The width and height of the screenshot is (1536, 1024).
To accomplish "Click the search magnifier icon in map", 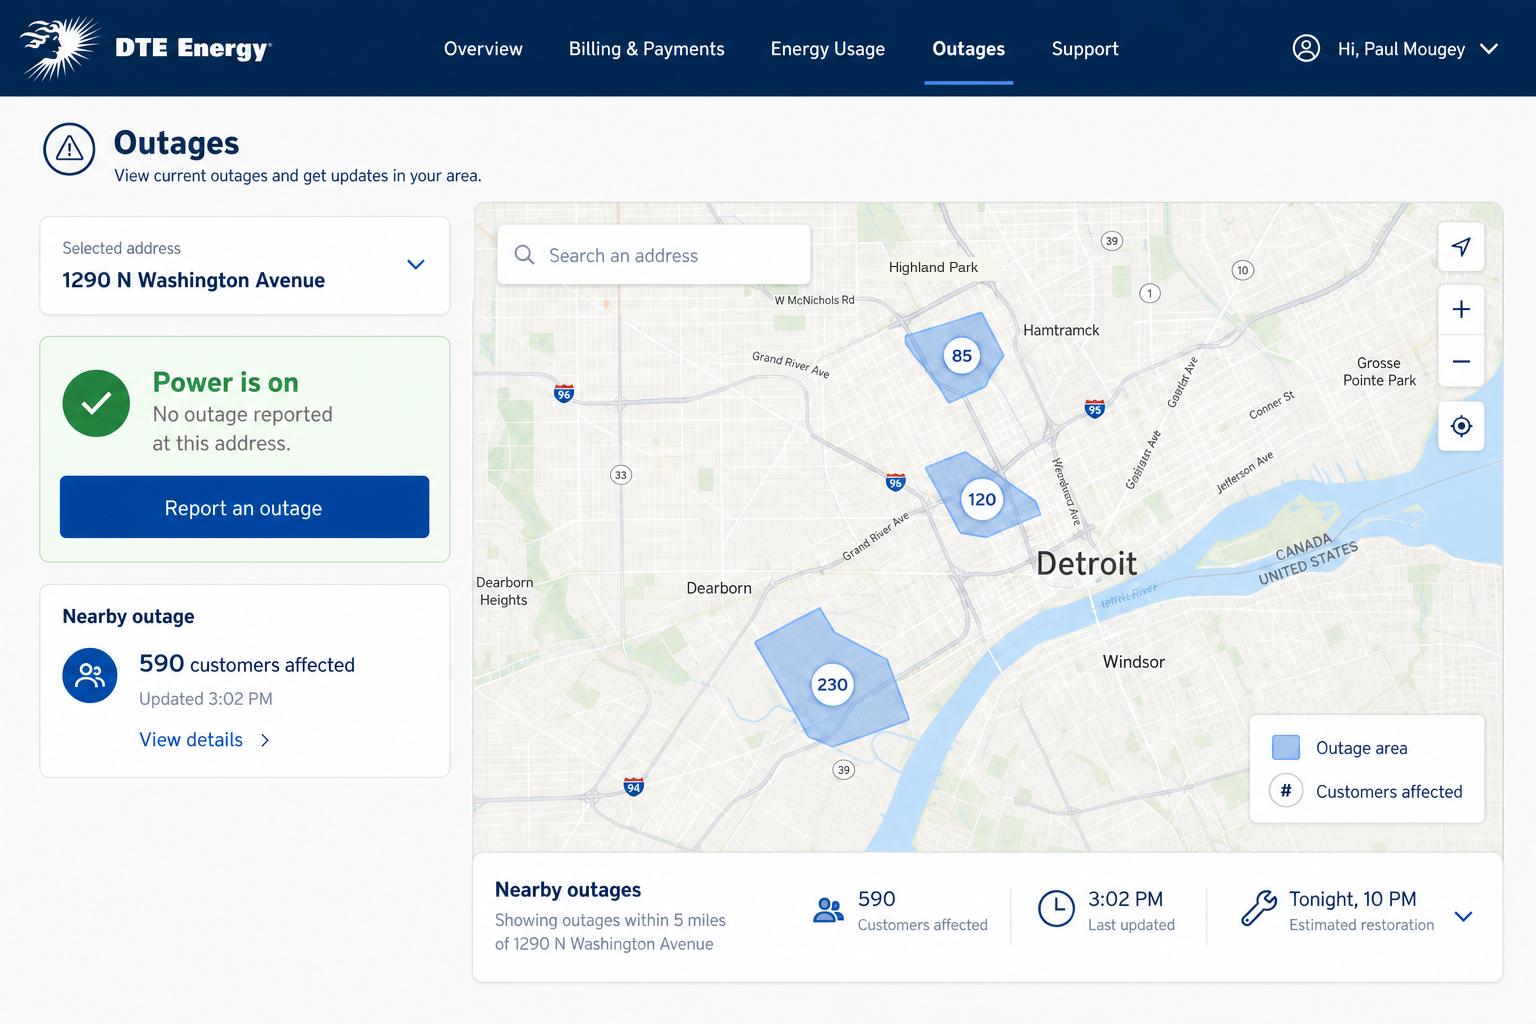I will (524, 255).
